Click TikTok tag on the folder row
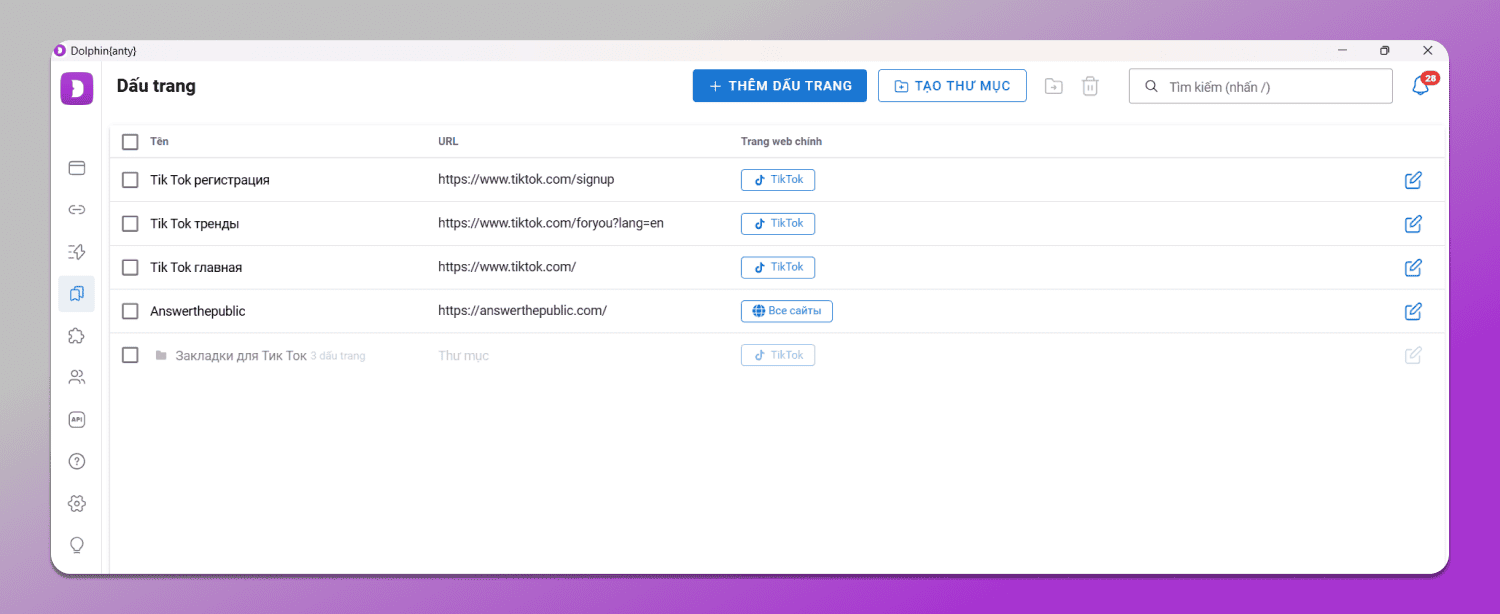The height and width of the screenshot is (614, 1500). [x=778, y=355]
